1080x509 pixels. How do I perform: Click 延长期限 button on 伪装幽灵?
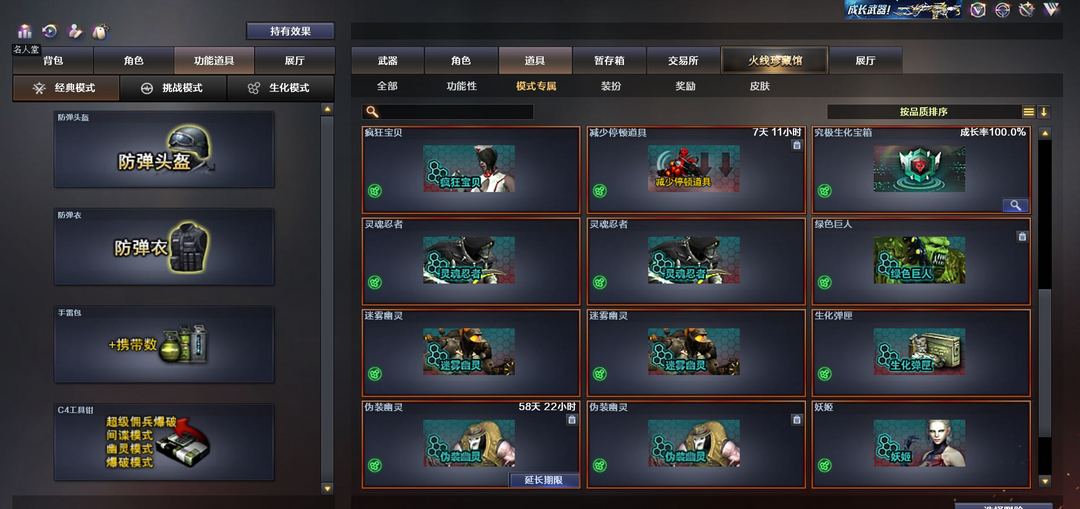[x=544, y=480]
